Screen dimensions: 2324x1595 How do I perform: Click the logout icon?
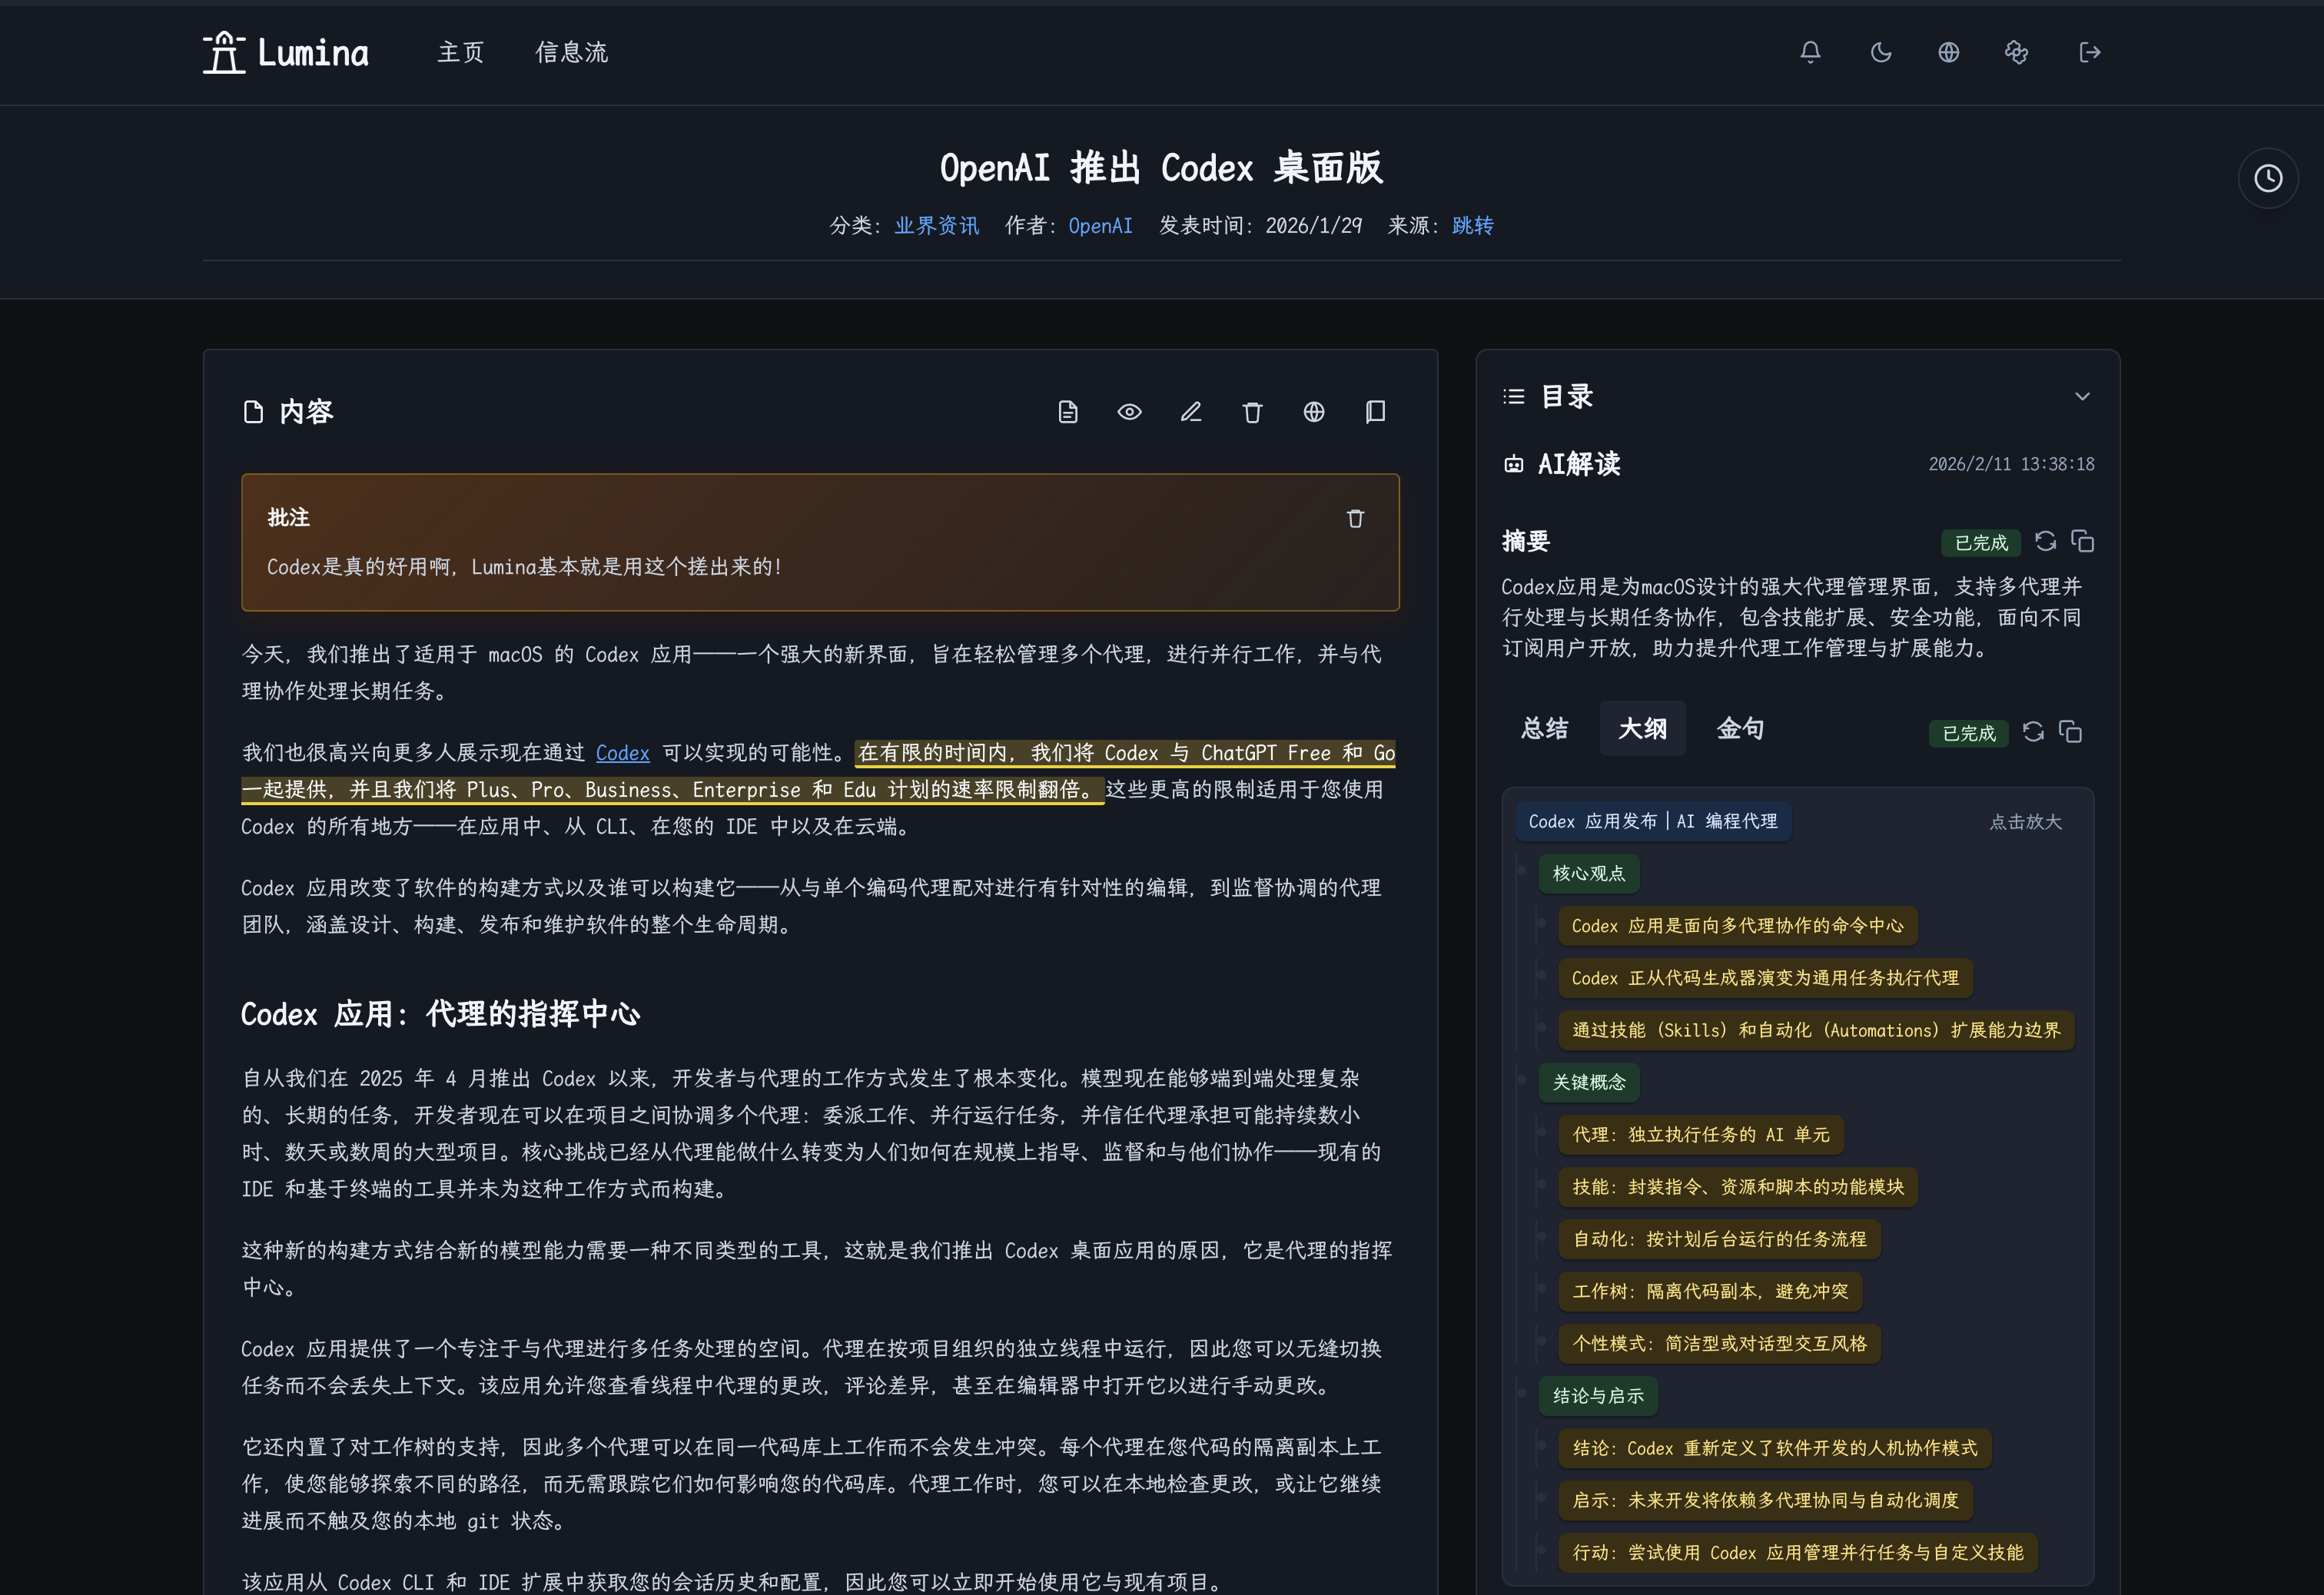click(2089, 52)
